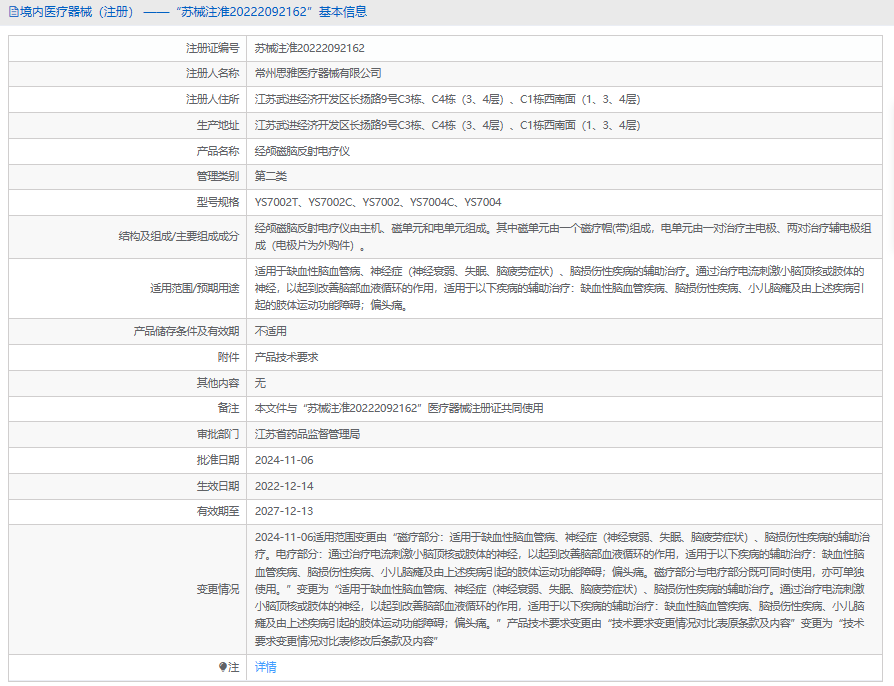Click the lightbulb icon beside 注

tap(223, 667)
